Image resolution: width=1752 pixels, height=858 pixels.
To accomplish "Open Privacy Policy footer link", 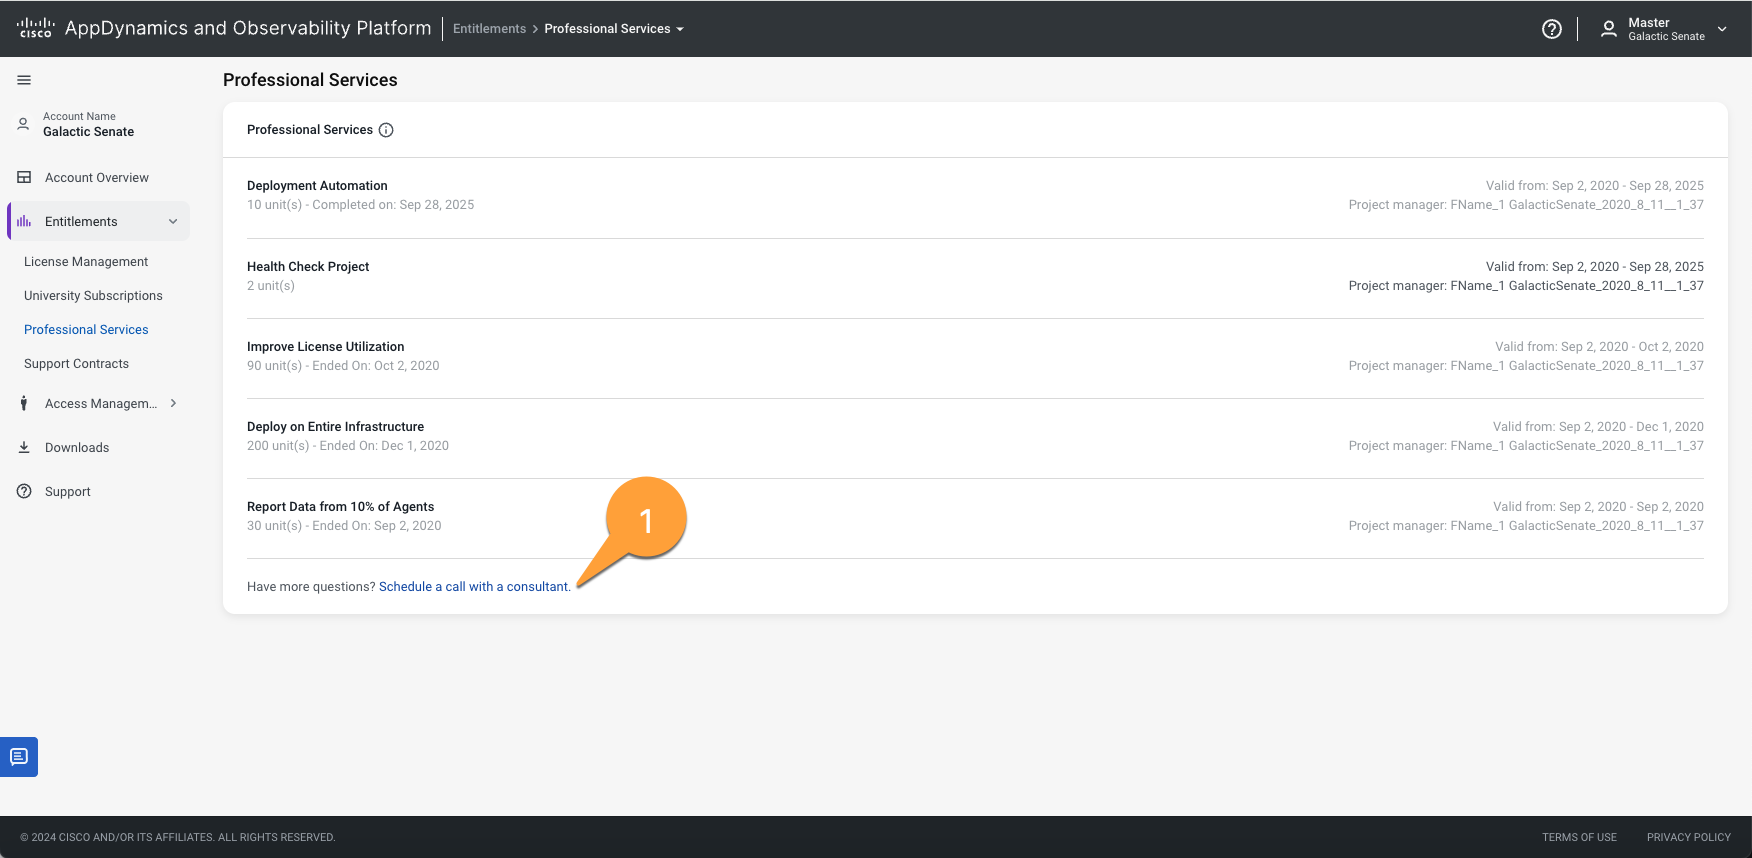I will tap(1688, 837).
